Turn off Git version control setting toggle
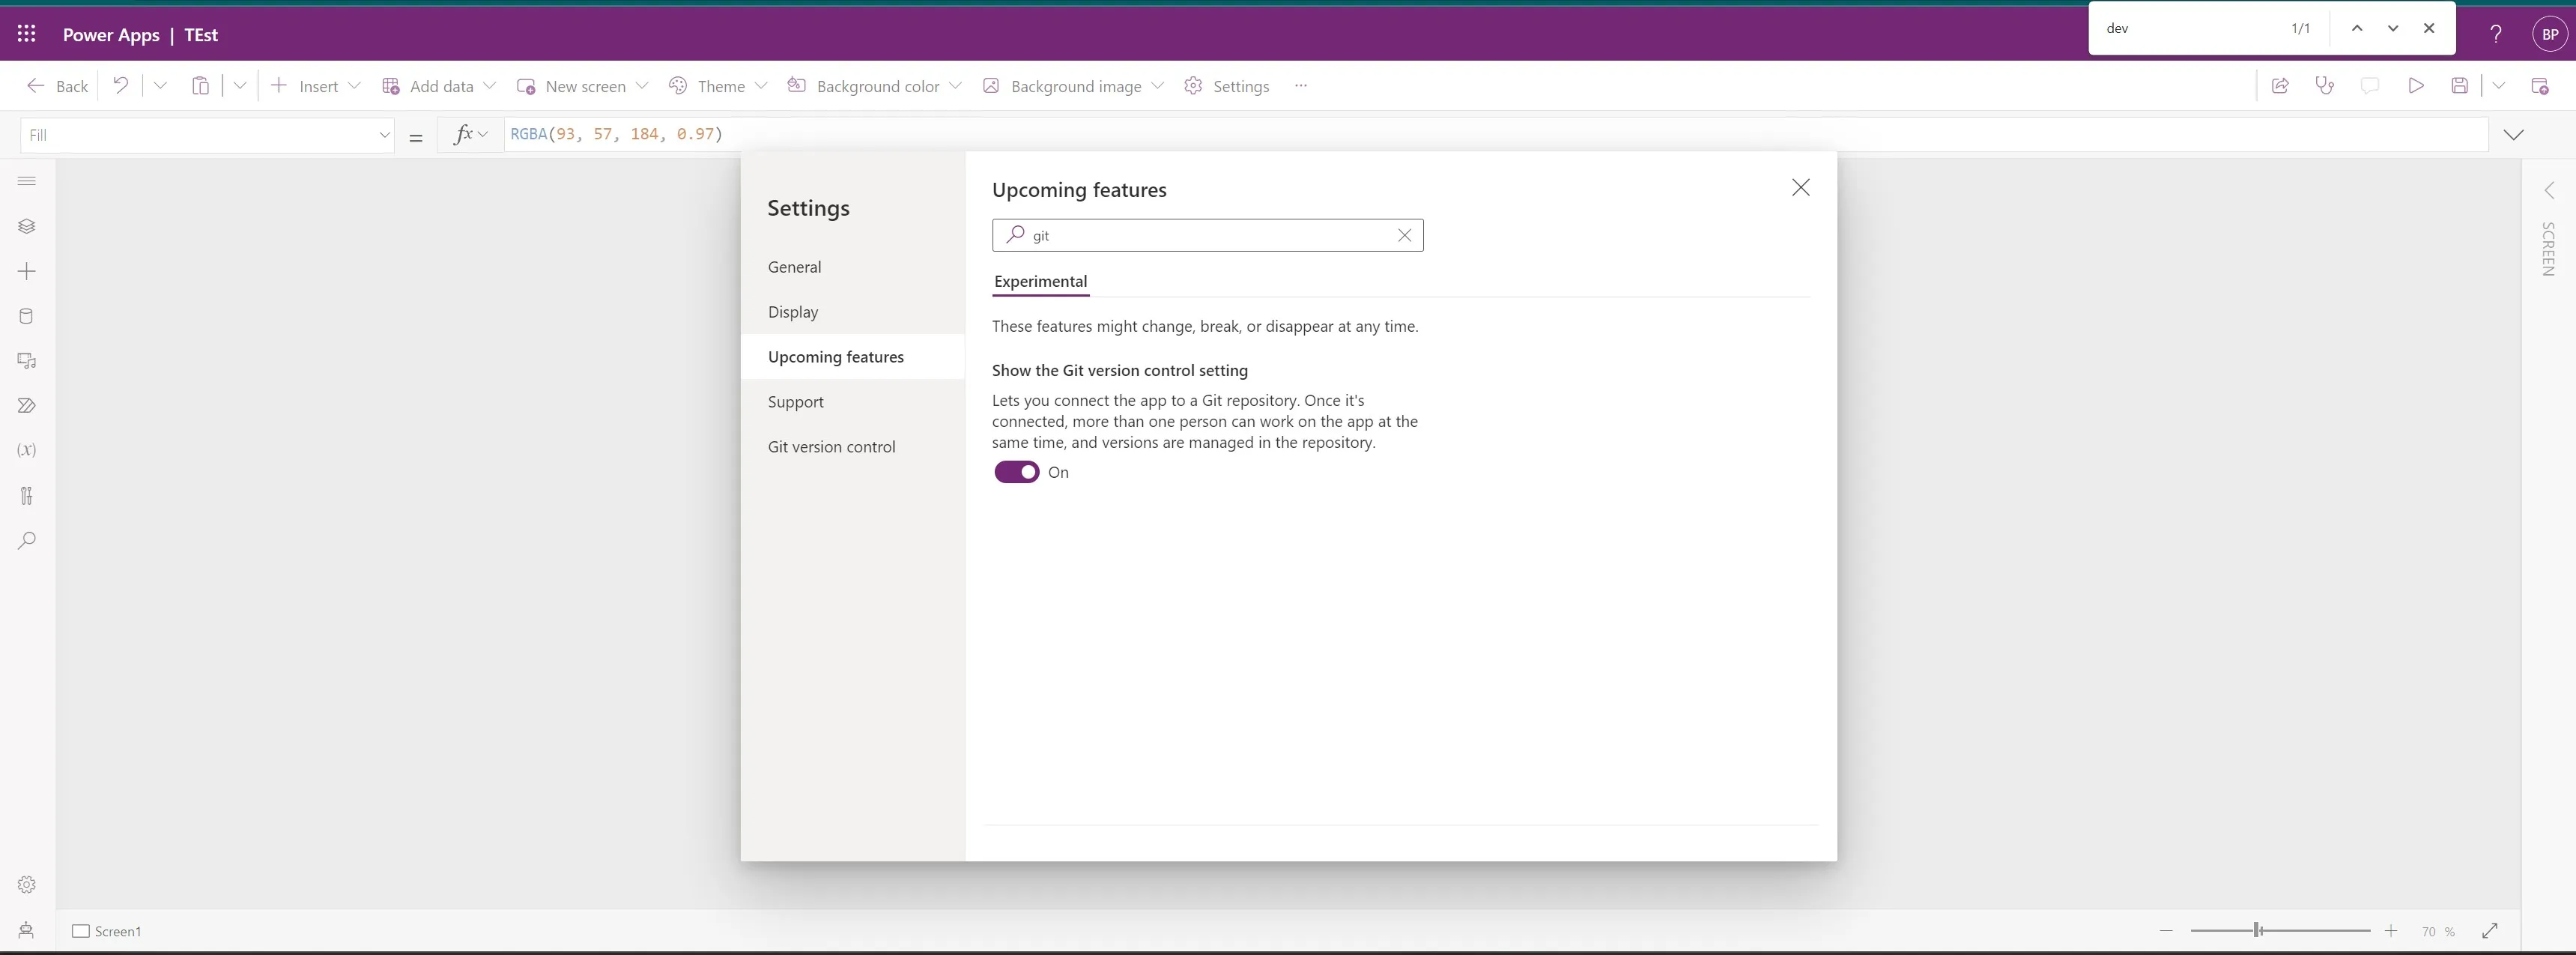Viewport: 2576px width, 955px height. (x=1016, y=472)
